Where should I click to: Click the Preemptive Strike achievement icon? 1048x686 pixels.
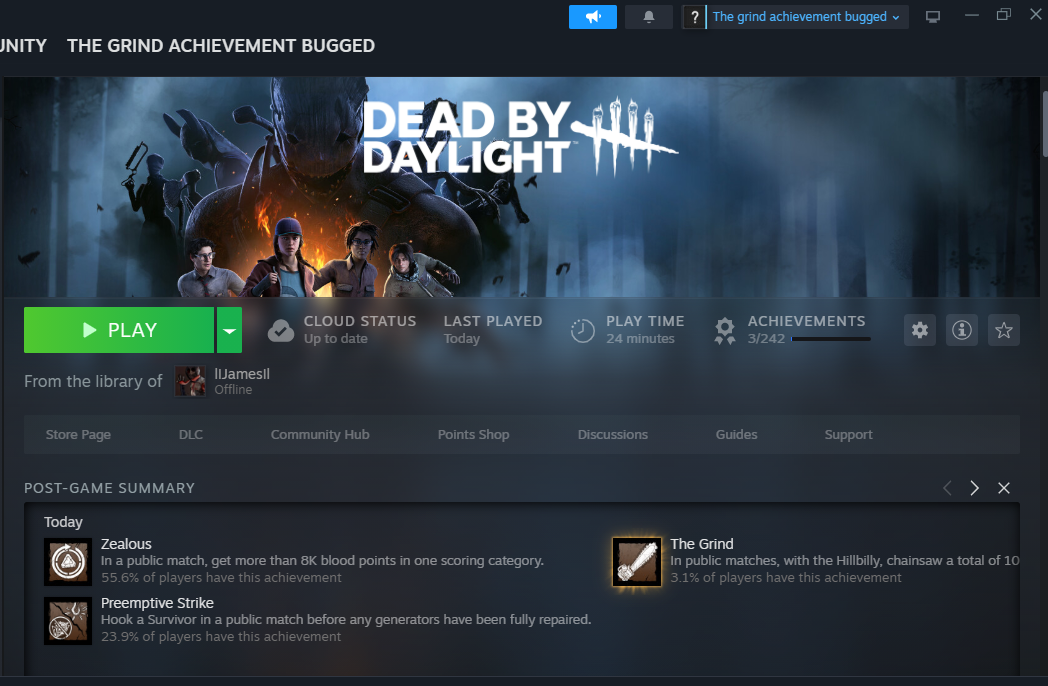pyautogui.click(x=68, y=620)
